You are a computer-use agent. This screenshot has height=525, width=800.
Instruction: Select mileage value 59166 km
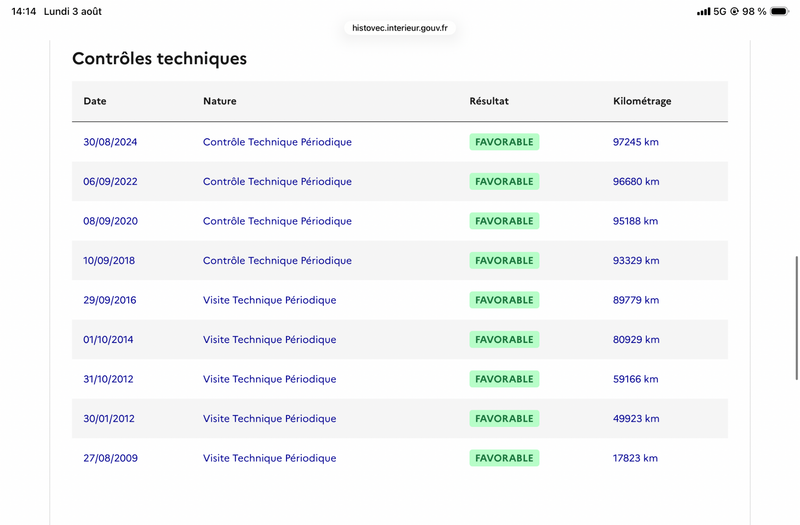[635, 379]
